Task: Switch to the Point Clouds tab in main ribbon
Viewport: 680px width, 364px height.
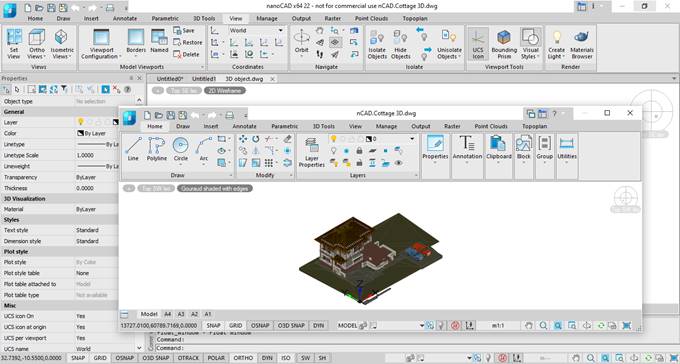Action: click(x=371, y=19)
